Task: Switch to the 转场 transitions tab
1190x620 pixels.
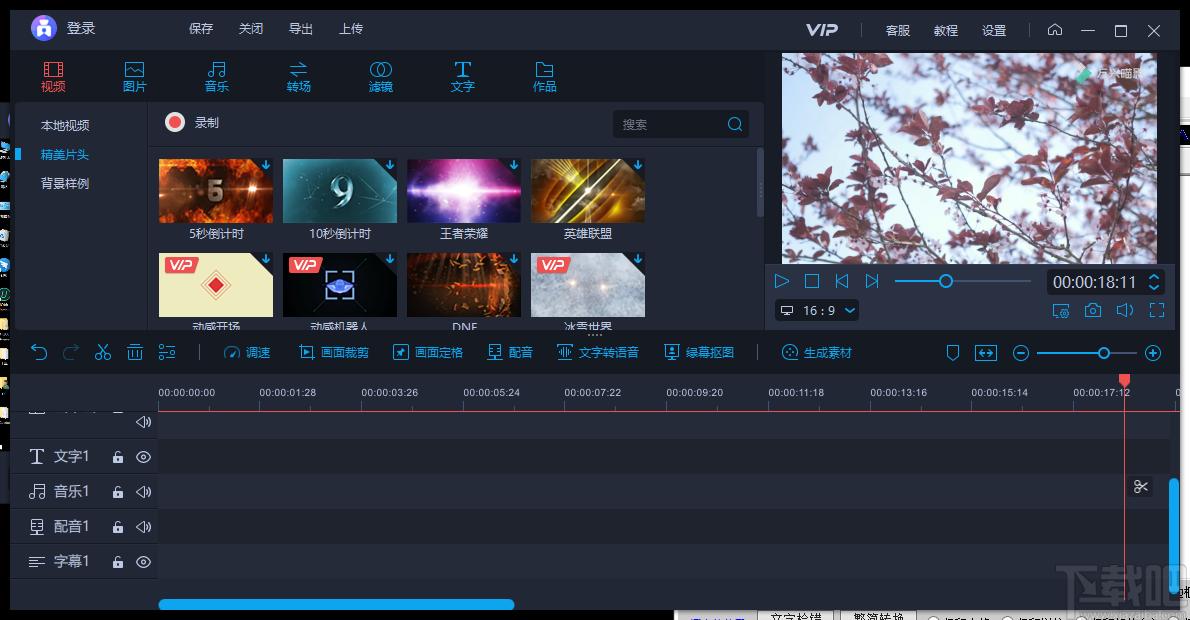Action: click(298, 77)
